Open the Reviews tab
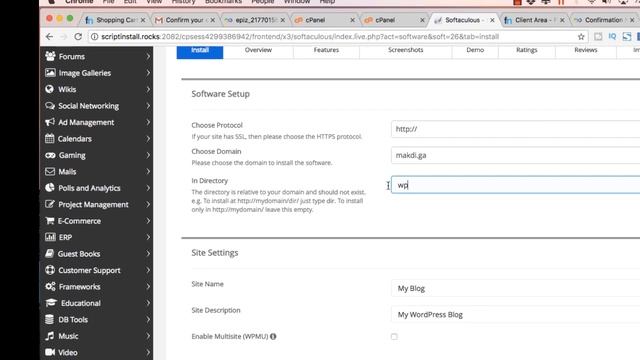Viewport: 640px width, 360px height. pyautogui.click(x=586, y=51)
